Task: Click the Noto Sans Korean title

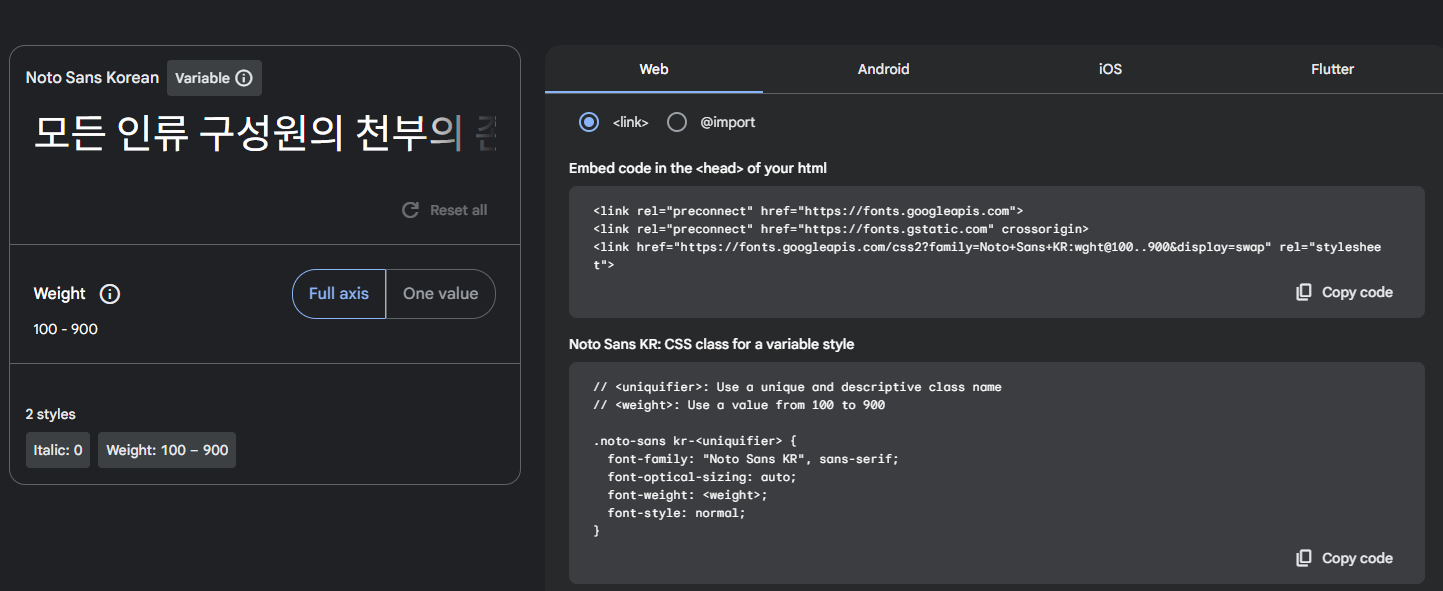Action: [x=92, y=78]
